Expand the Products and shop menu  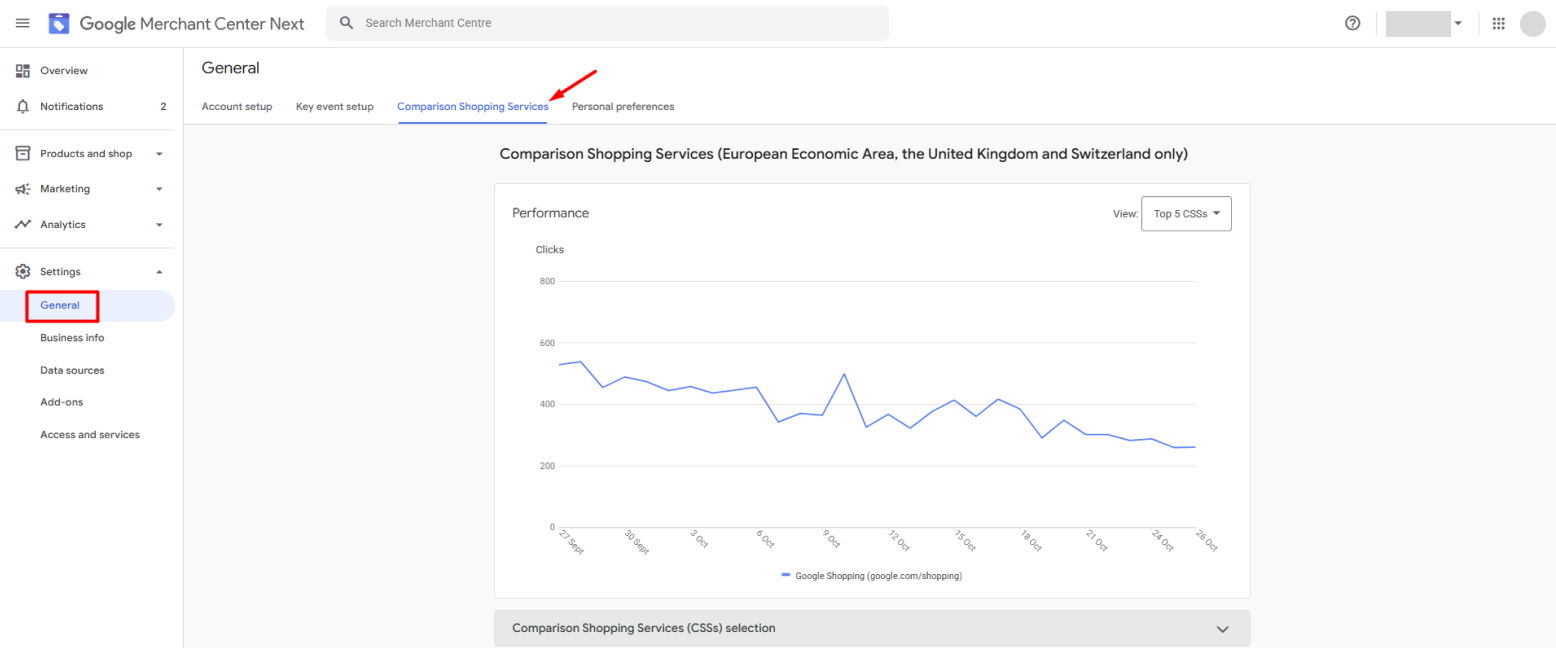click(x=158, y=154)
